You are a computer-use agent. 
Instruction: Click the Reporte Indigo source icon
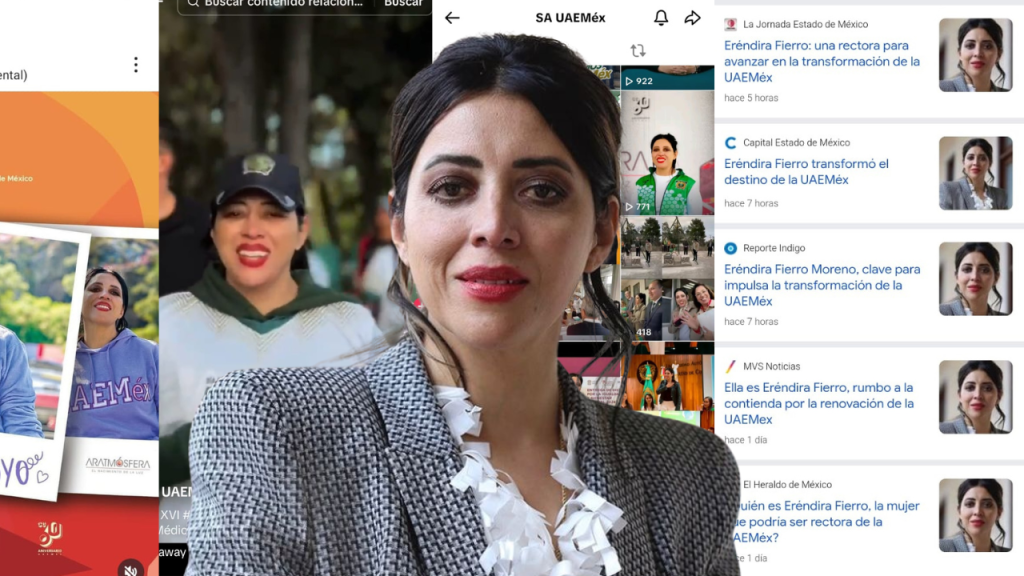point(731,248)
